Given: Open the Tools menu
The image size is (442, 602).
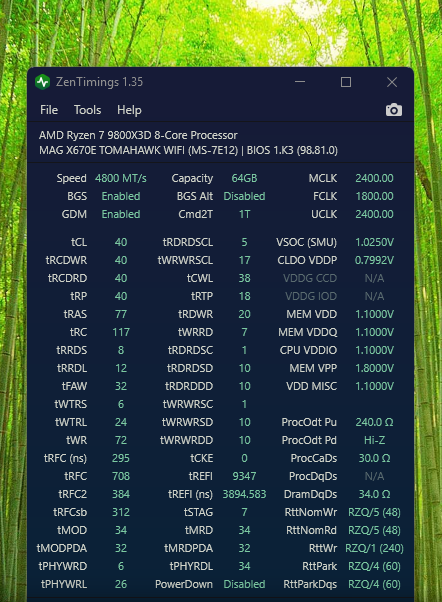Looking at the screenshot, I should 88,110.
